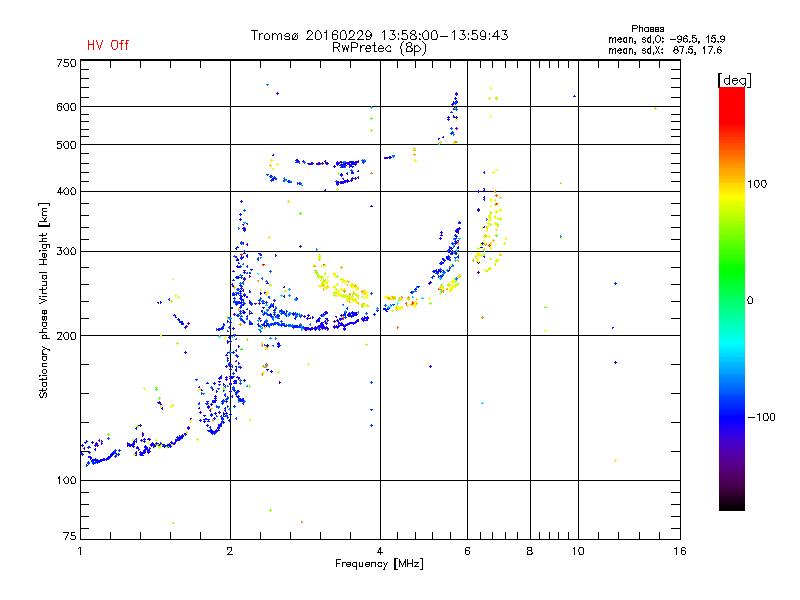This screenshot has width=800, height=600.
Task: Click the 'Frequency [MHz]' axis label
Action: 379,564
